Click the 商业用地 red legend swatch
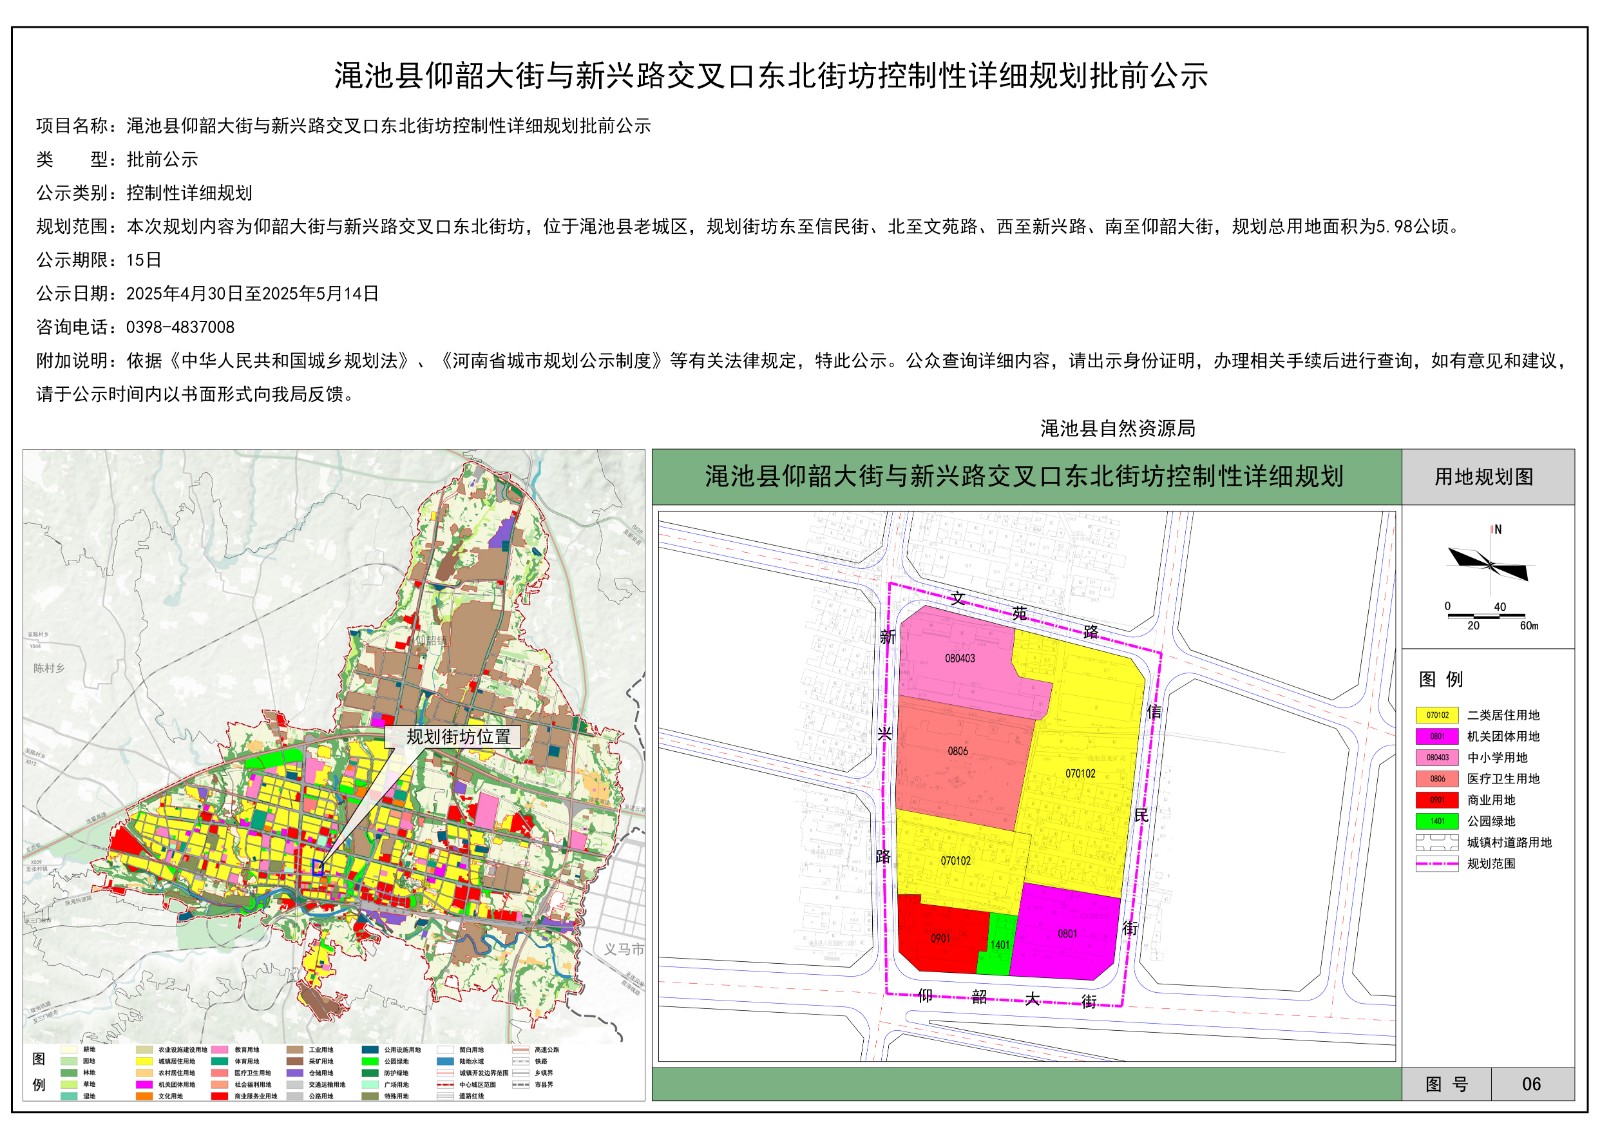The width and height of the screenshot is (1600, 1130). tap(1437, 800)
